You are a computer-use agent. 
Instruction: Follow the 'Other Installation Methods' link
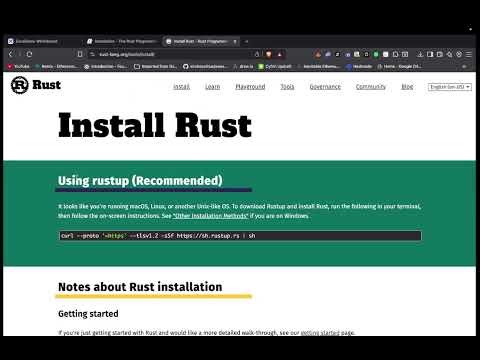click(210, 216)
